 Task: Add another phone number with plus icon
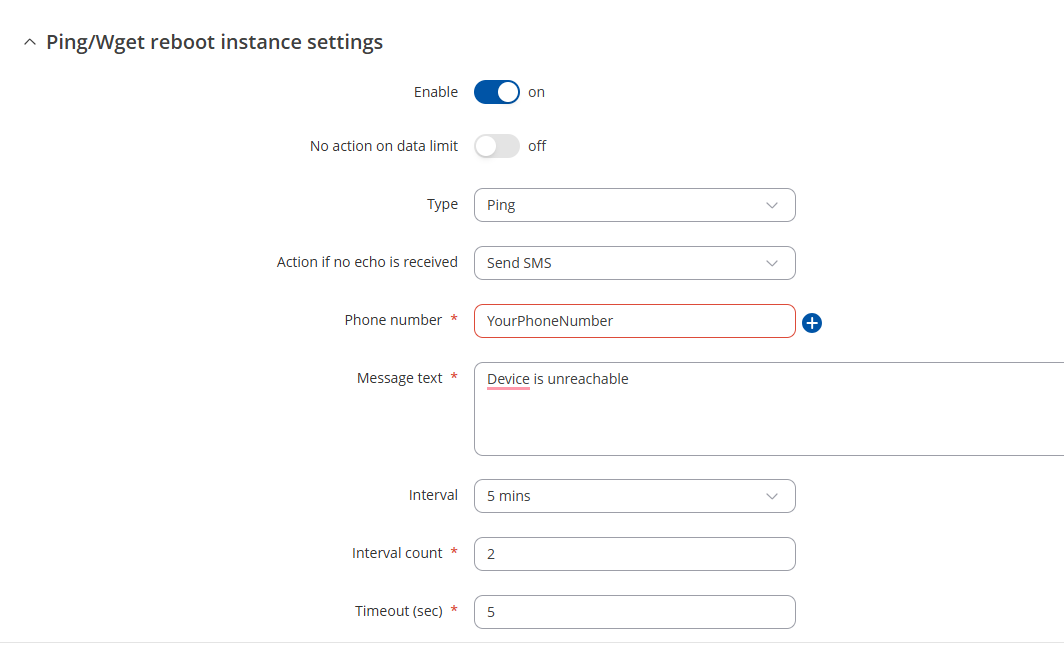812,322
